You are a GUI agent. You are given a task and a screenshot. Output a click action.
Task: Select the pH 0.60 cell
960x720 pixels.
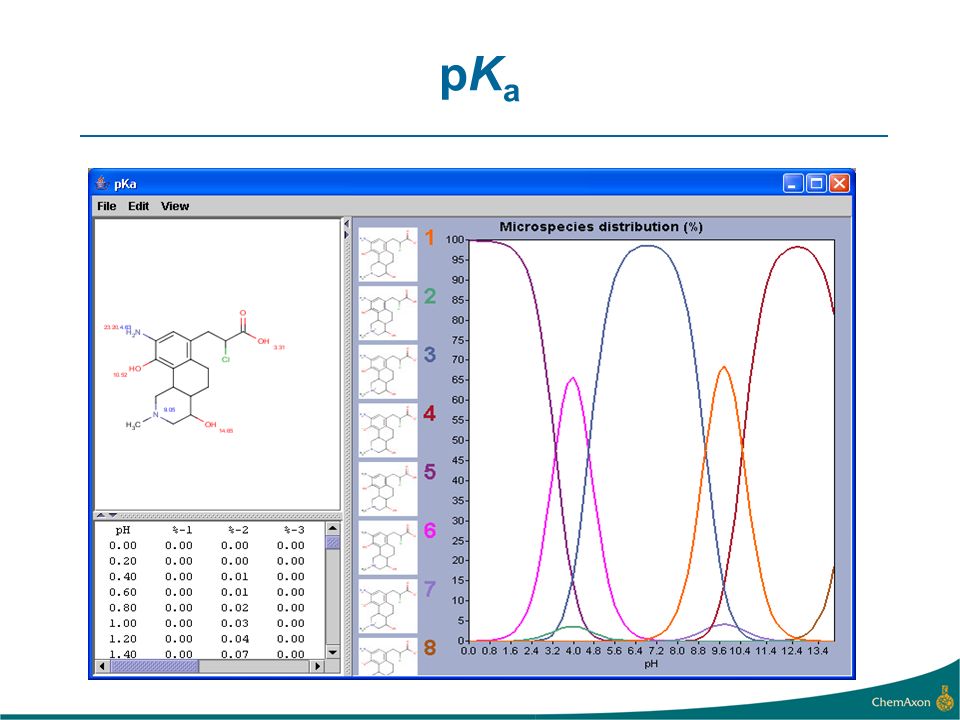tap(123, 592)
